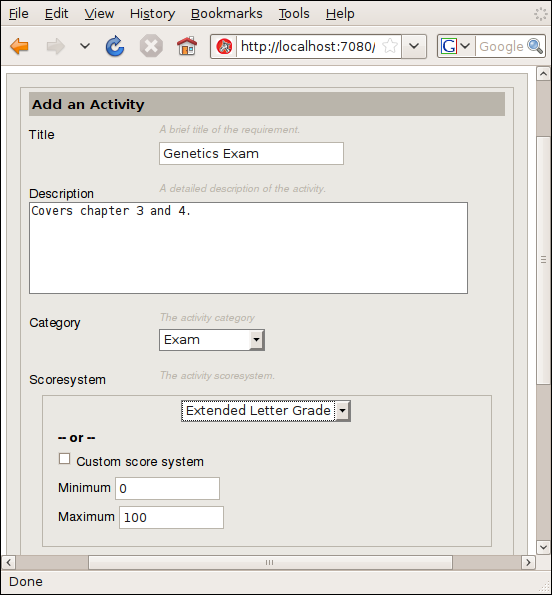The height and width of the screenshot is (595, 552).
Task: Reload the page with the refresh icon
Action: 115,46
